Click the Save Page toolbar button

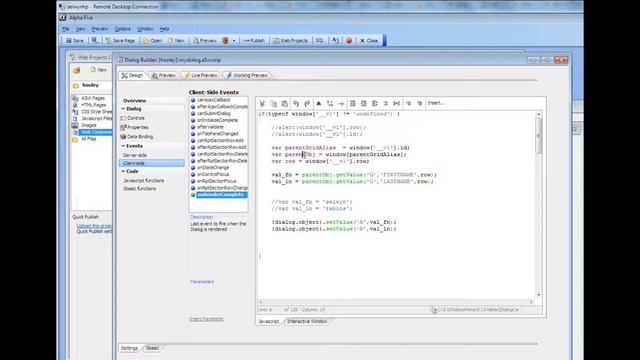coord(120,40)
